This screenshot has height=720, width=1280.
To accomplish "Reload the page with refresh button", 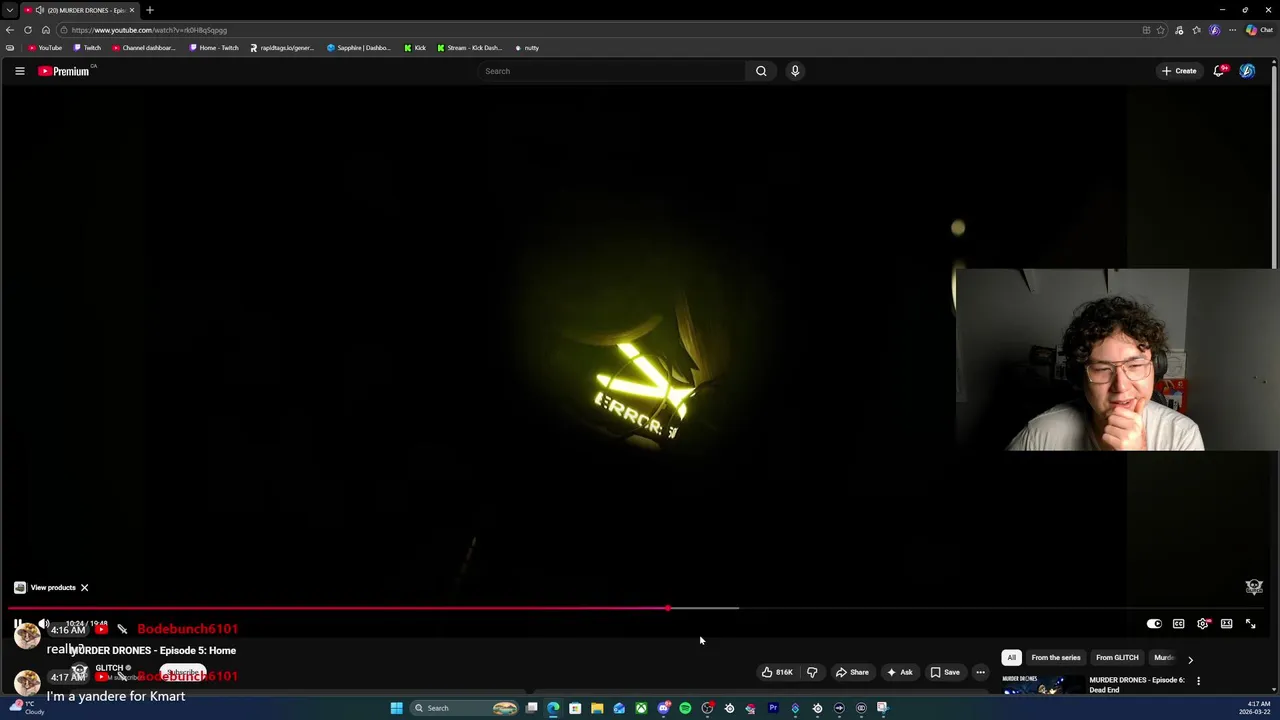I will point(28,30).
